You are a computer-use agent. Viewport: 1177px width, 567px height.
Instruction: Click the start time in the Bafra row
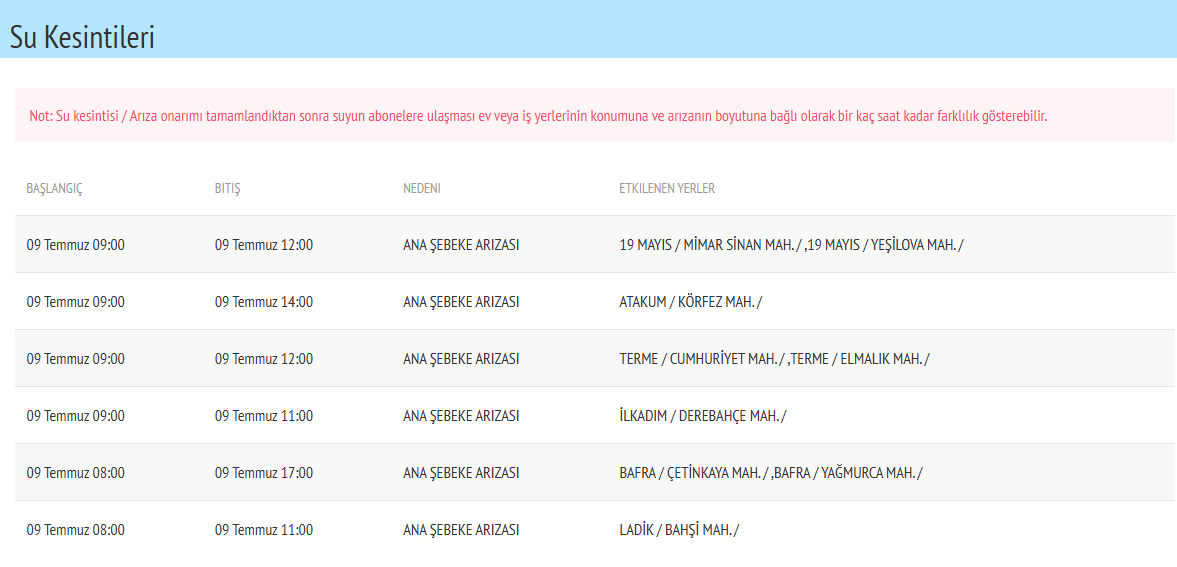click(75, 473)
